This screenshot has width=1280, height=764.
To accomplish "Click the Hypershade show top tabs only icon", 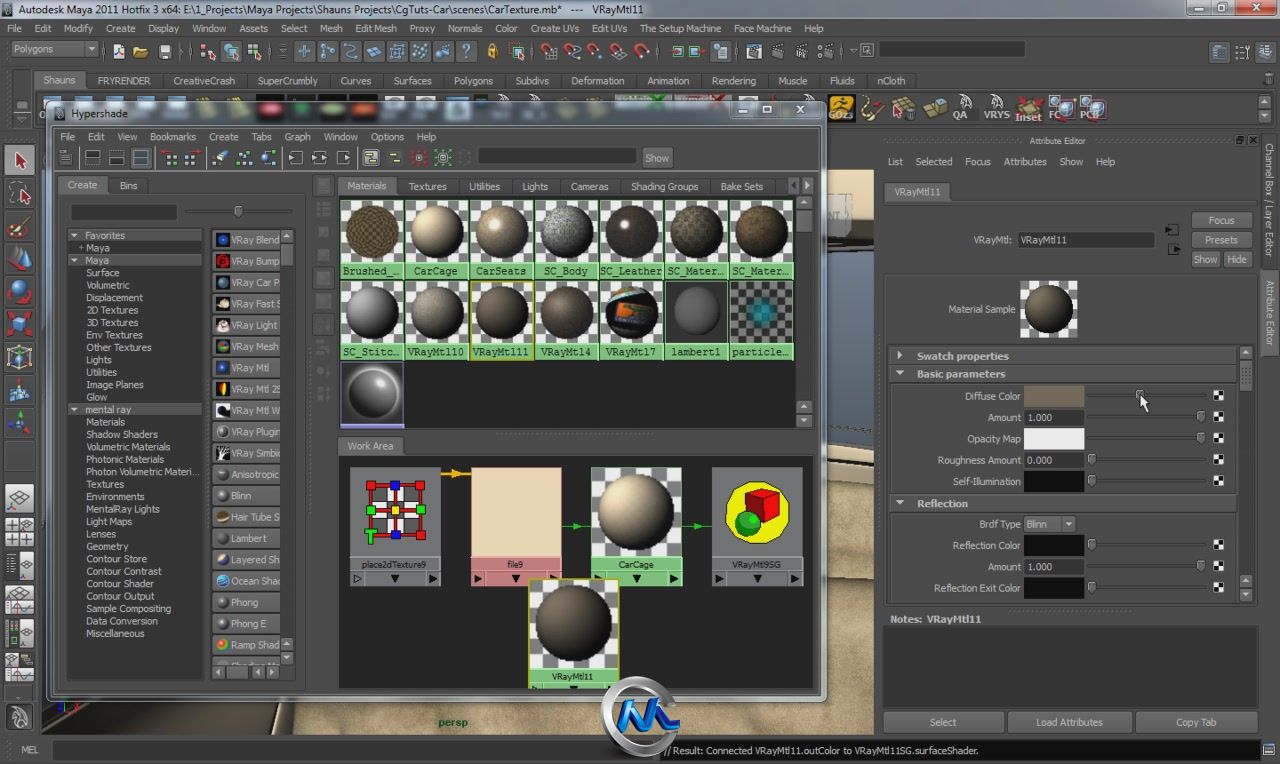I will click(92, 157).
